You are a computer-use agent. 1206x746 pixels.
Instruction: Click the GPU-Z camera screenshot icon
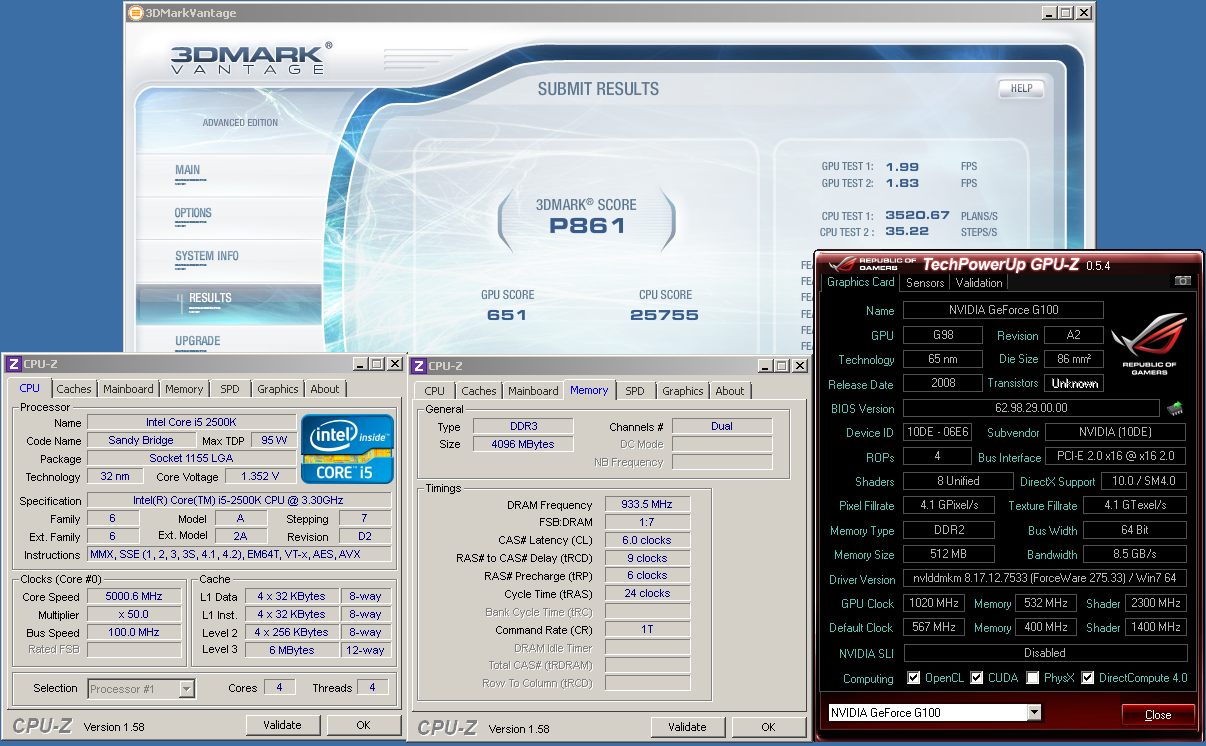1183,281
